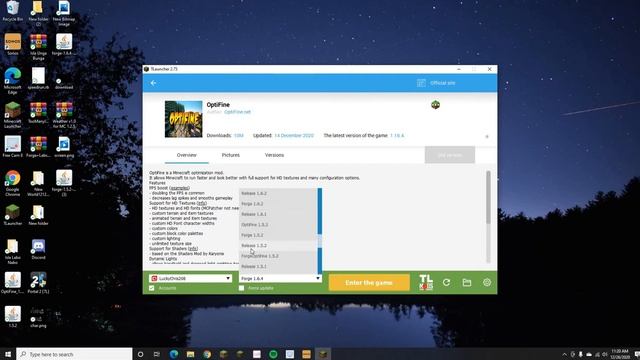This screenshot has height=360, width=640.
Task: Choose Release 1.6.2 from version list
Action: coord(278,193)
